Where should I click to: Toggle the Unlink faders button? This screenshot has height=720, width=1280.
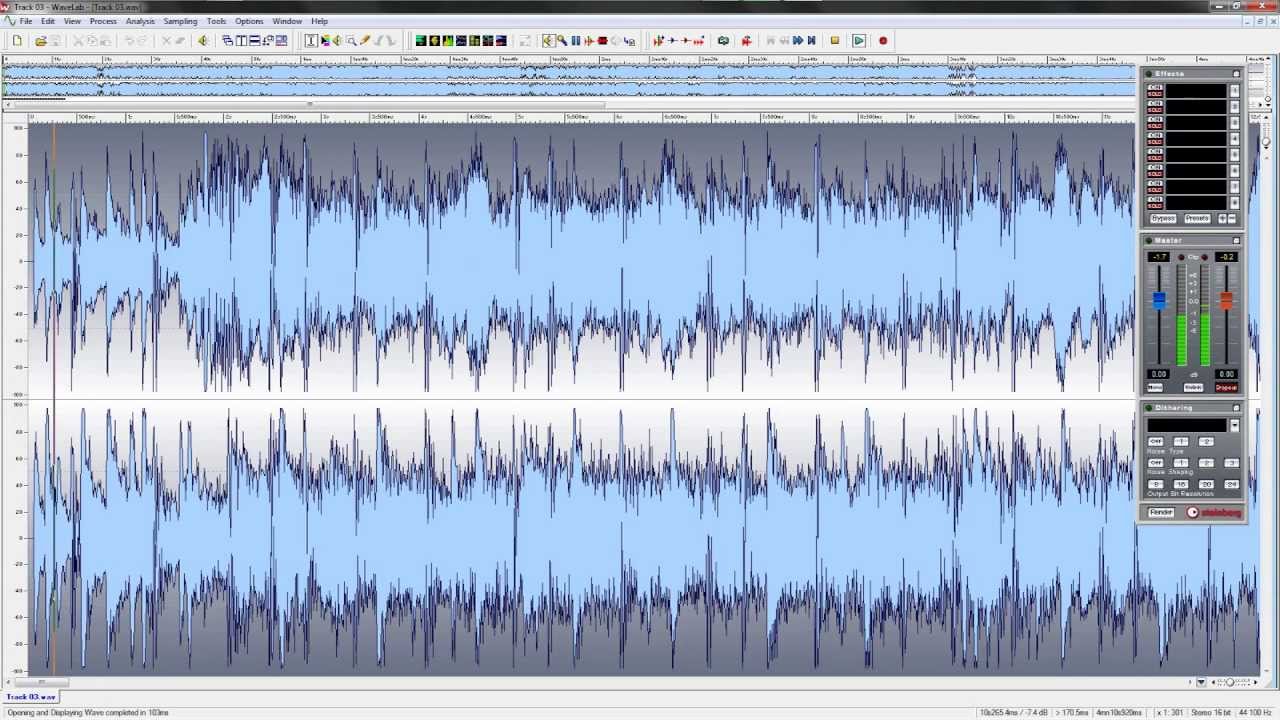coord(1193,387)
